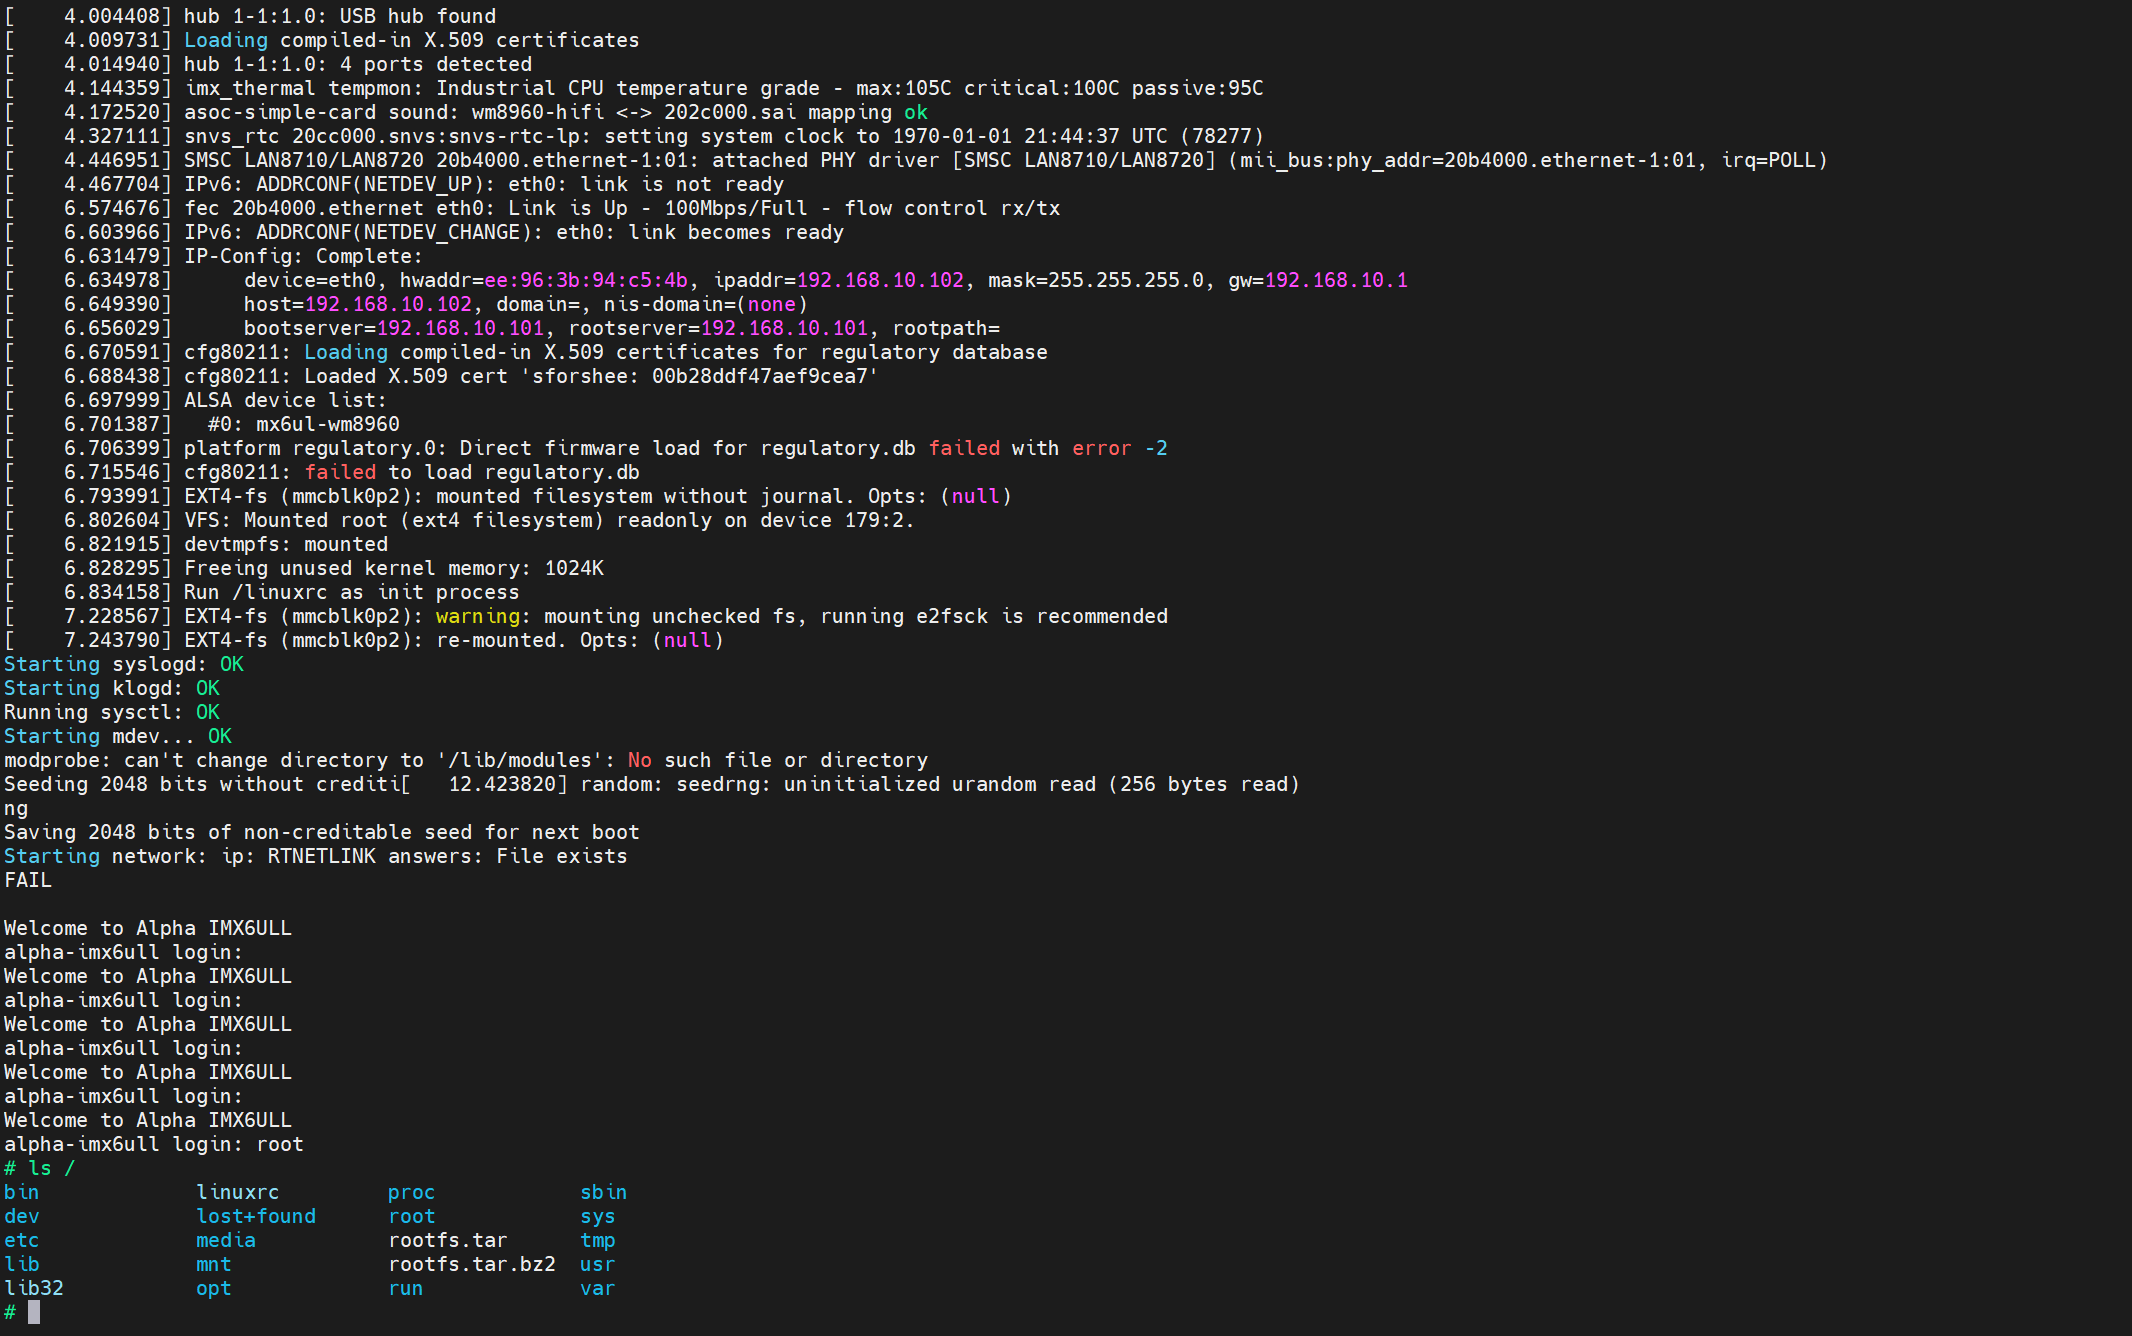Click the lib32 directory entry
Viewport: 2132px width, 1336px height.
click(x=34, y=1288)
